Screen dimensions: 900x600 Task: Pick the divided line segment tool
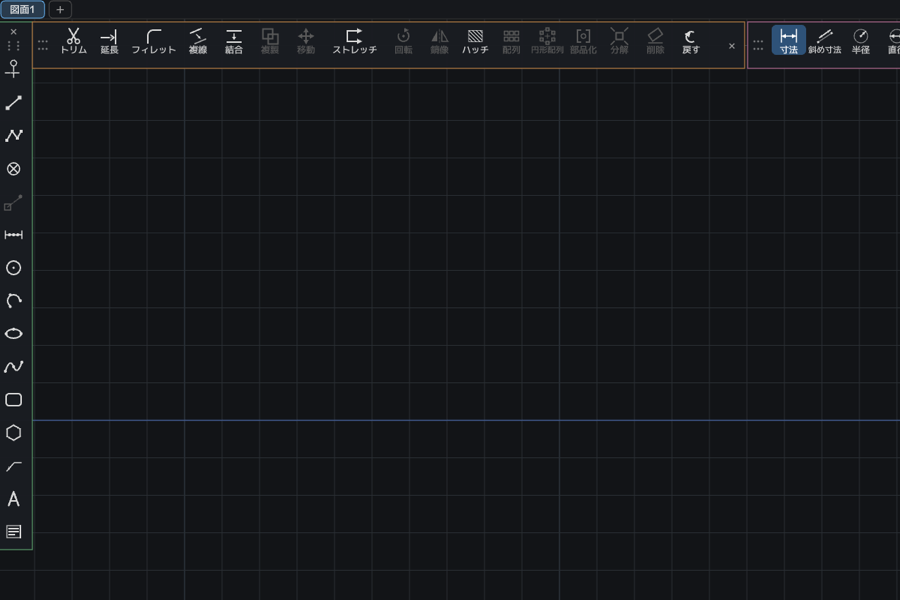13,235
